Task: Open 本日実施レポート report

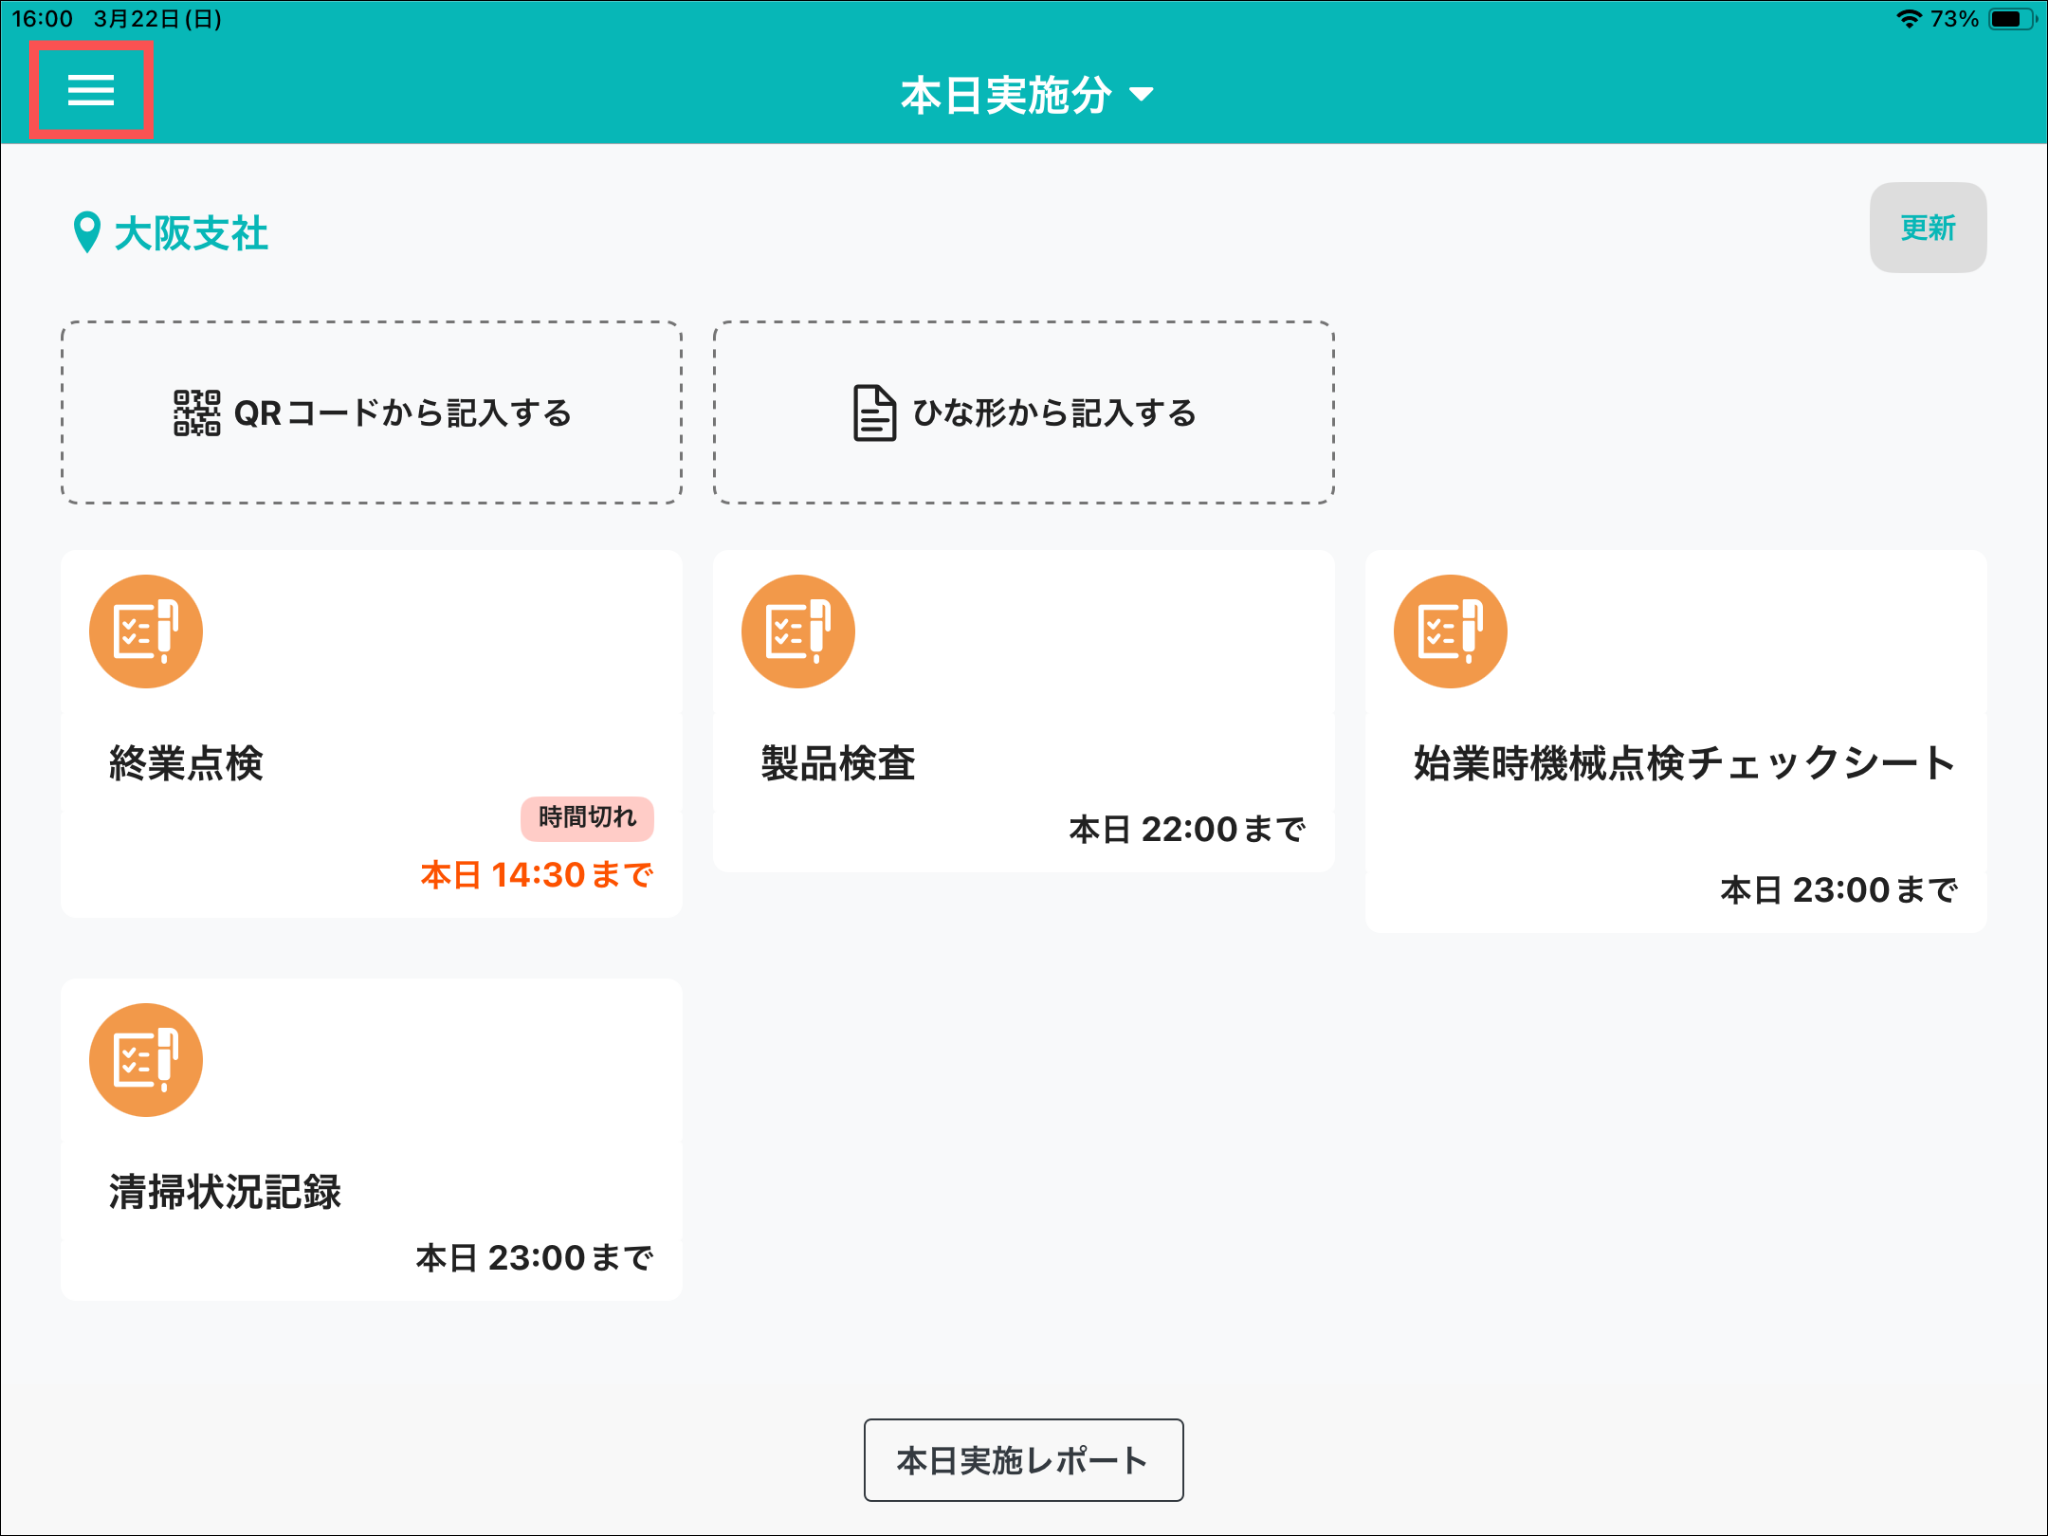Action: tap(1023, 1460)
